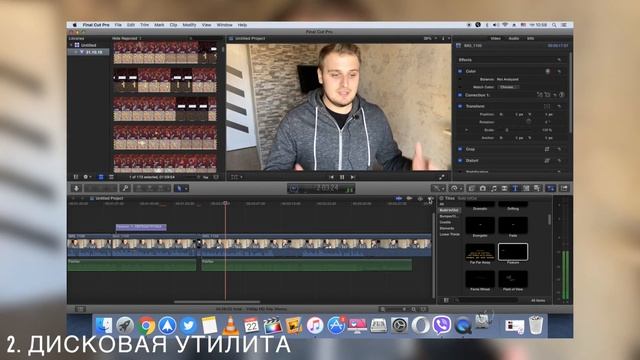Image resolution: width=640 pixels, height=360 pixels.
Task: Switch to inspector Audio tab
Action: click(x=513, y=38)
